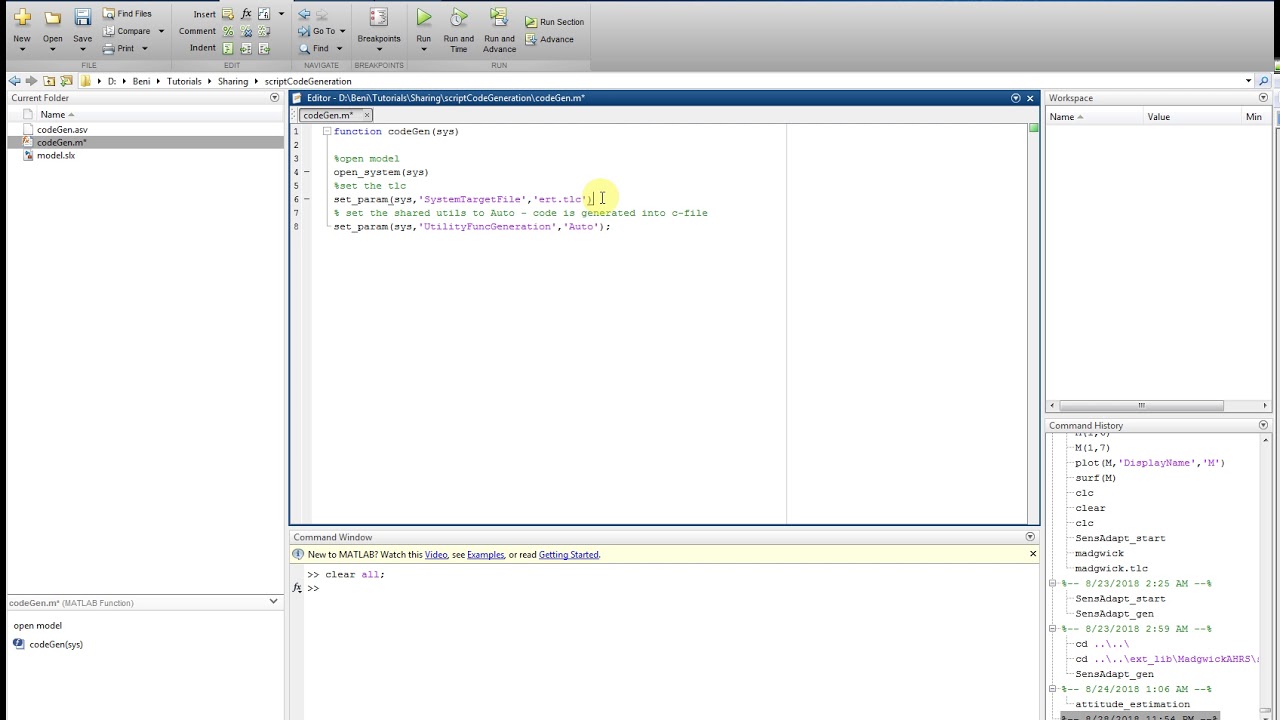Image resolution: width=1280 pixels, height=720 pixels.
Task: Click breakpoint dash on line 4
Action: 307,172
